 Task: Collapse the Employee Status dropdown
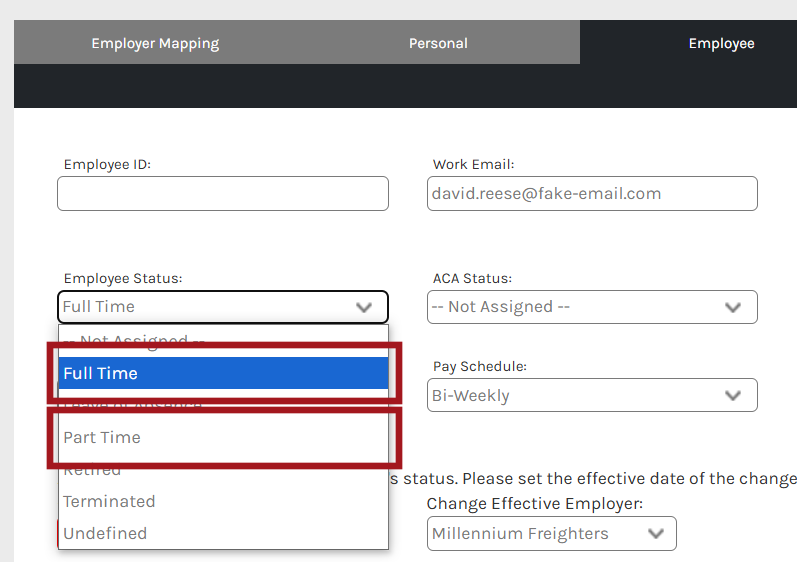click(x=223, y=307)
